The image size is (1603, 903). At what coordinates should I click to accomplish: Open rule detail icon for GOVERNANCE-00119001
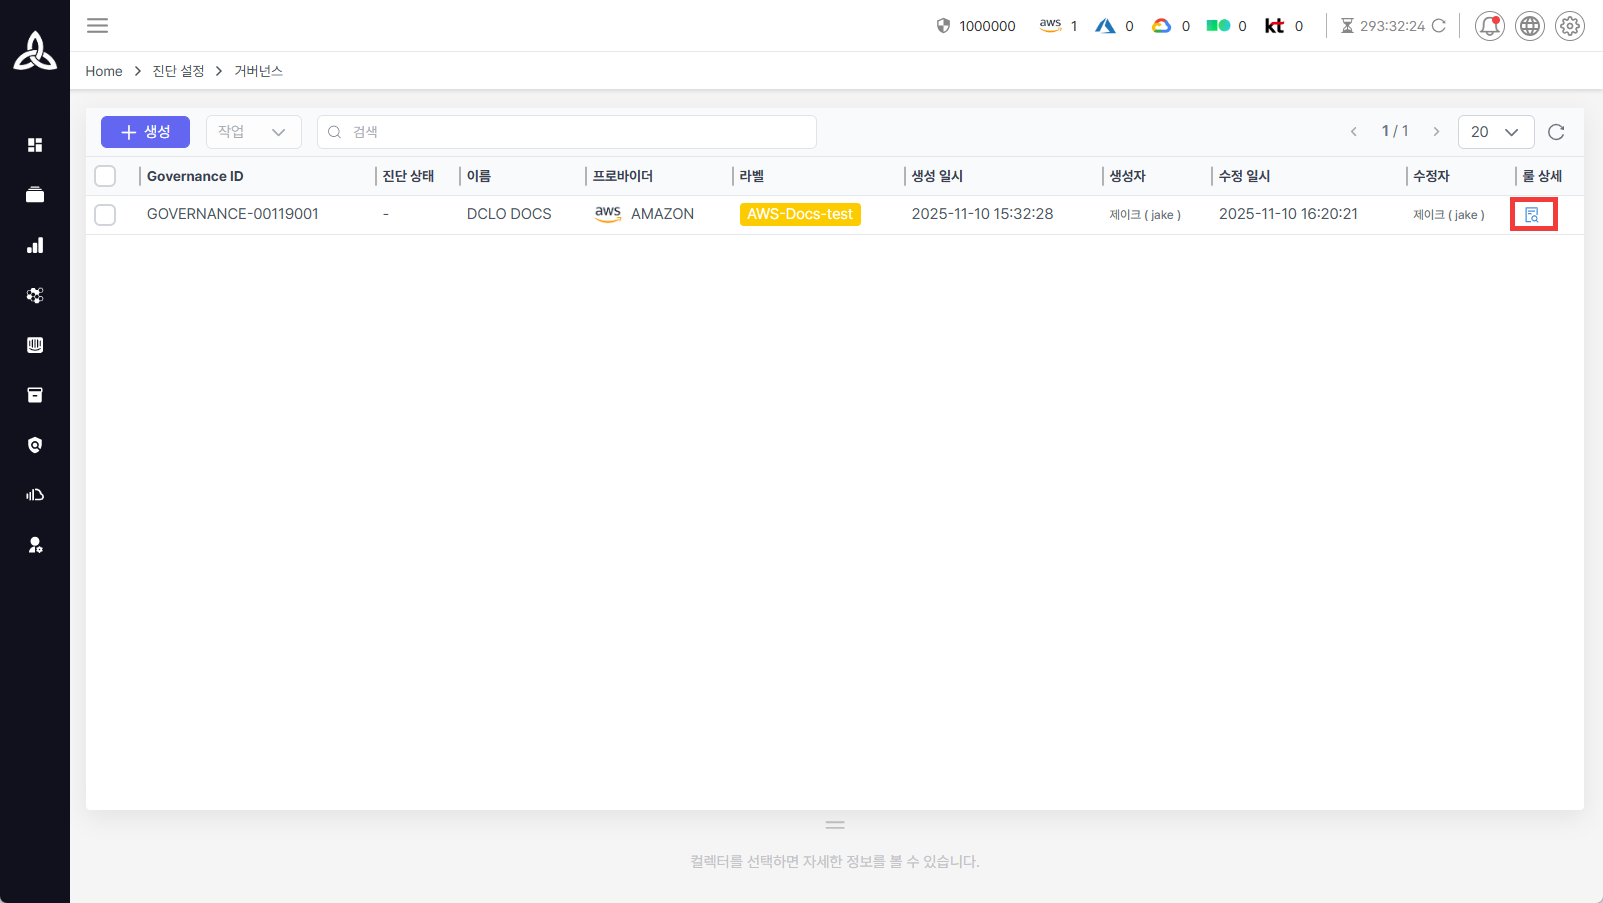[x=1532, y=215]
